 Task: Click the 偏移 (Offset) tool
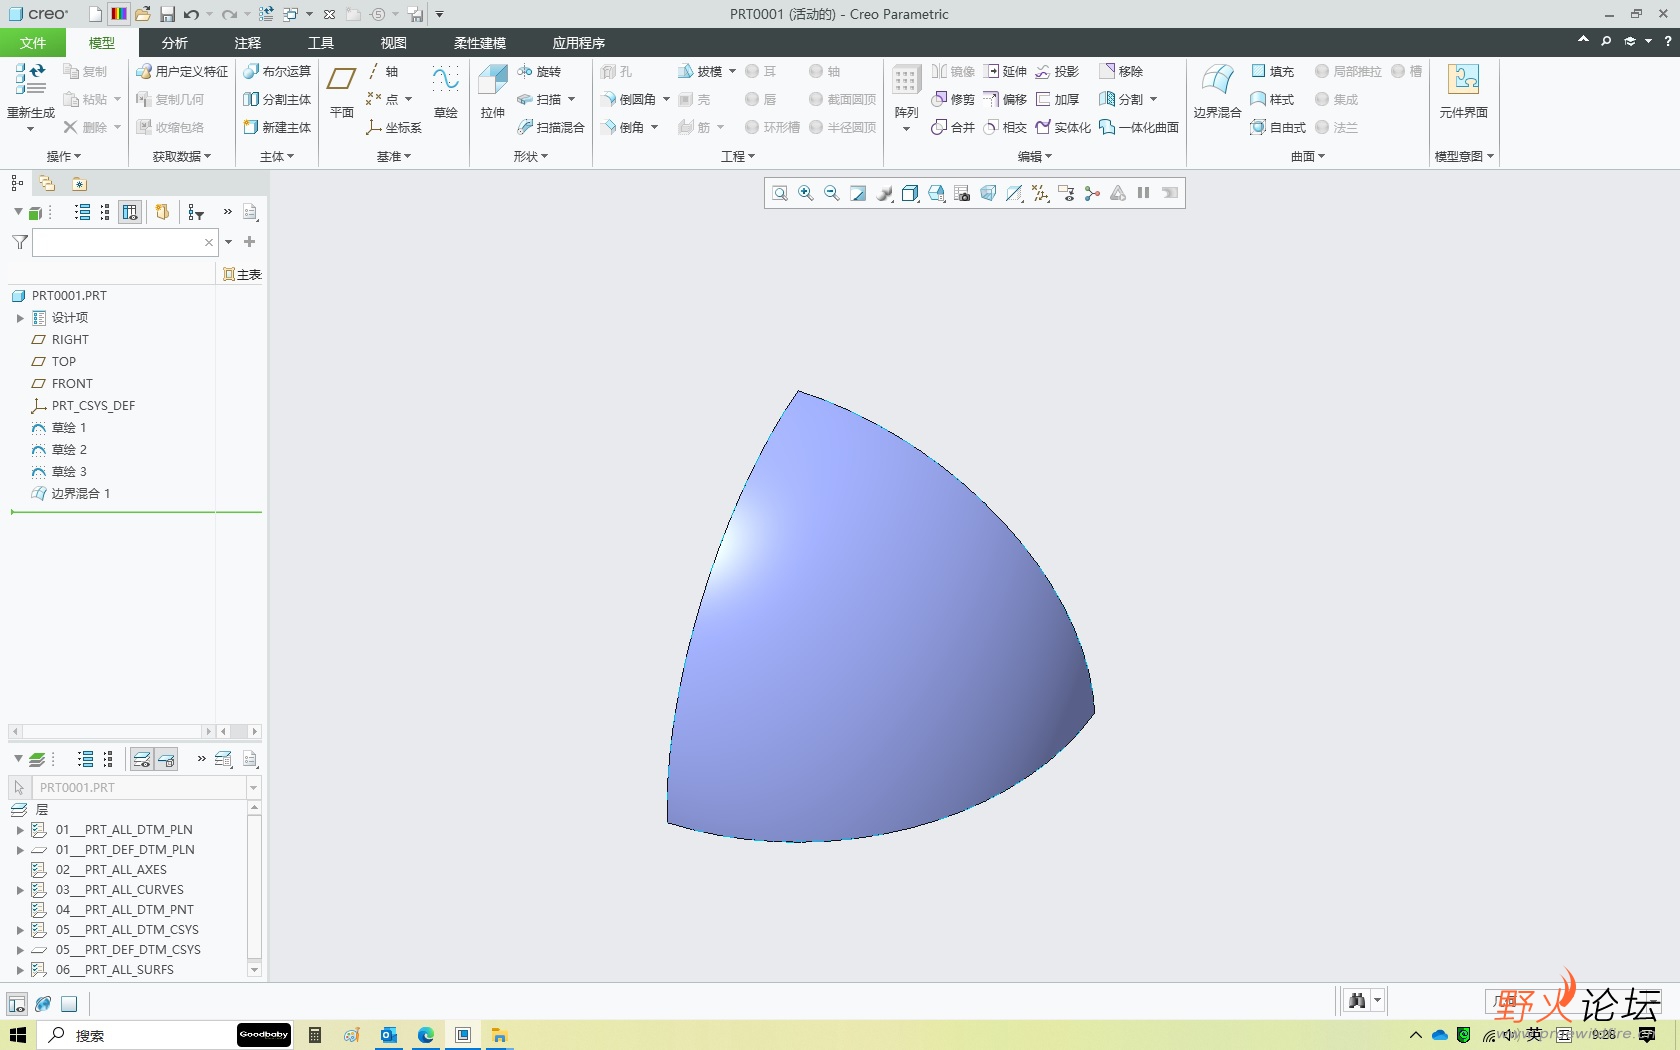coord(1006,100)
